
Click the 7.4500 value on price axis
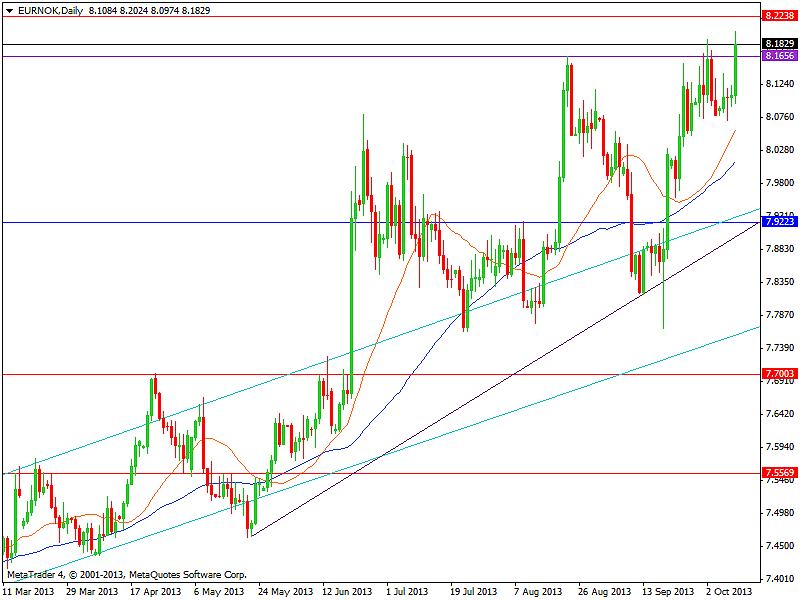coord(778,546)
